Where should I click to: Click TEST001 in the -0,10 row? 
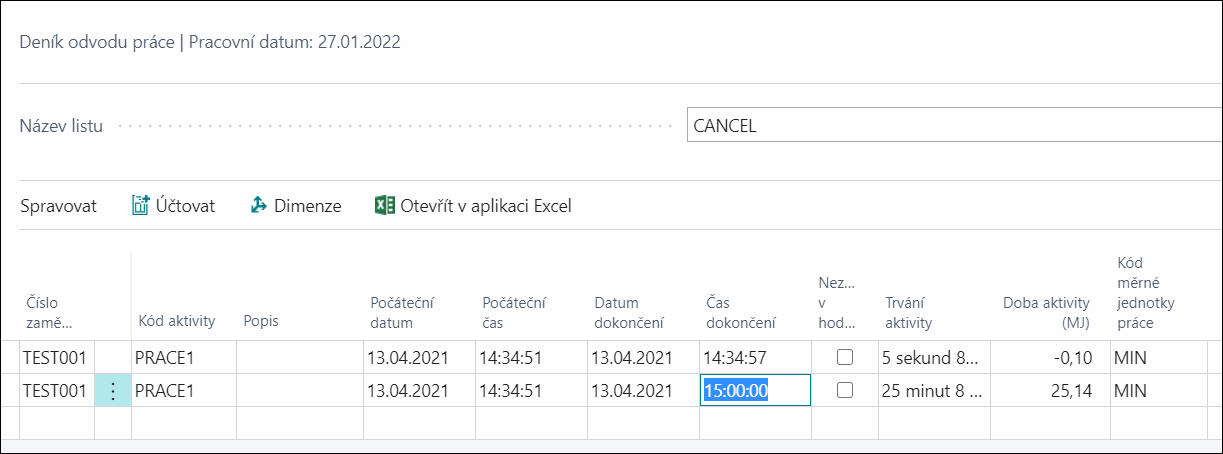[x=56, y=357]
